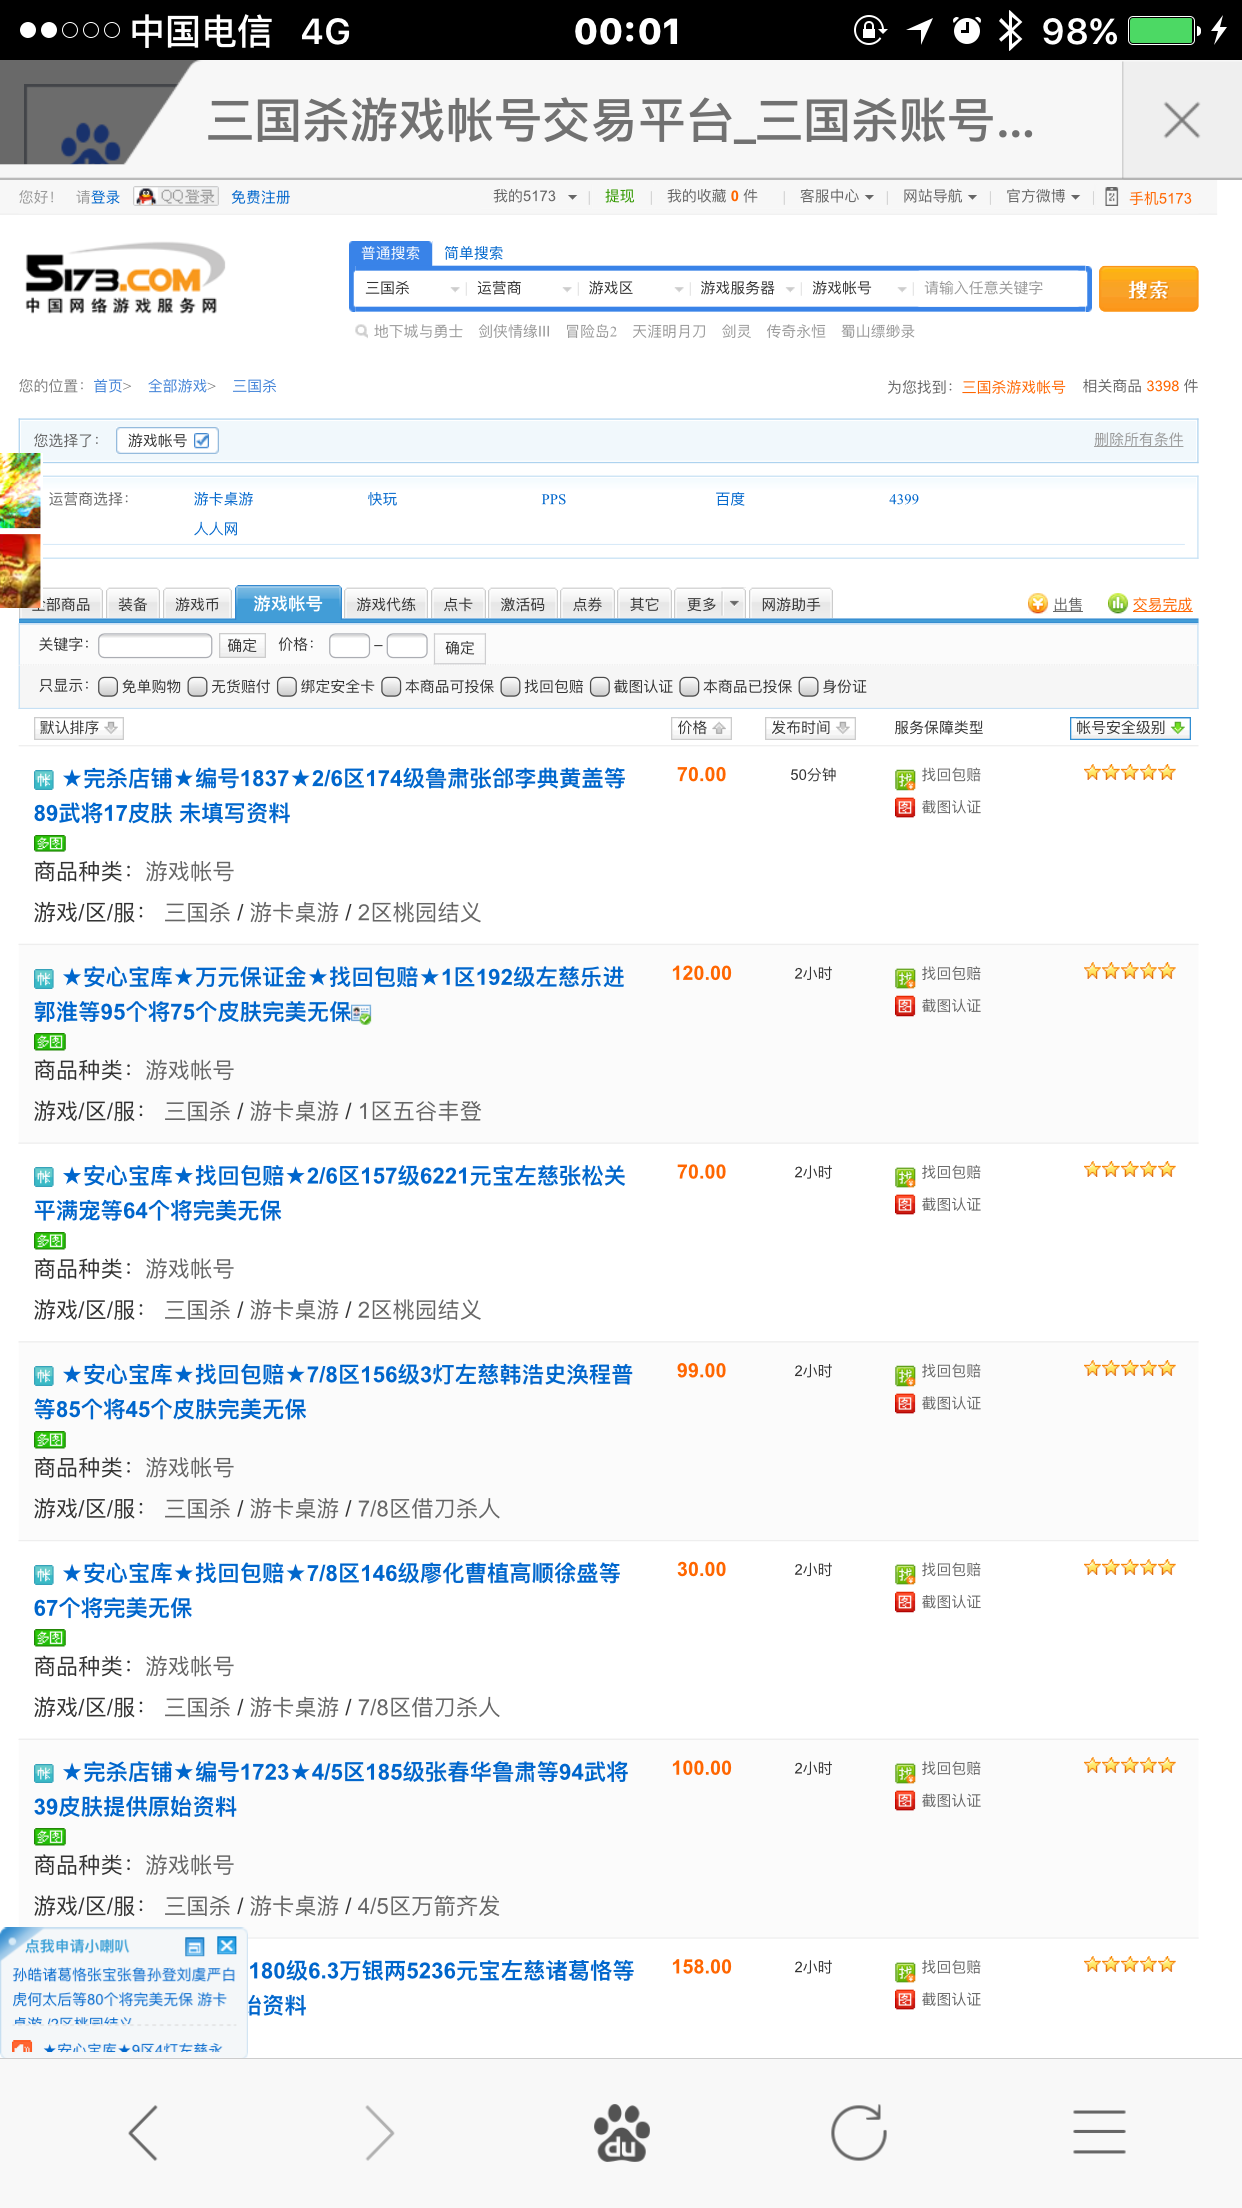Click insured badge after 皮肤完美无保 title
The image size is (1242, 2208).
tap(363, 1014)
